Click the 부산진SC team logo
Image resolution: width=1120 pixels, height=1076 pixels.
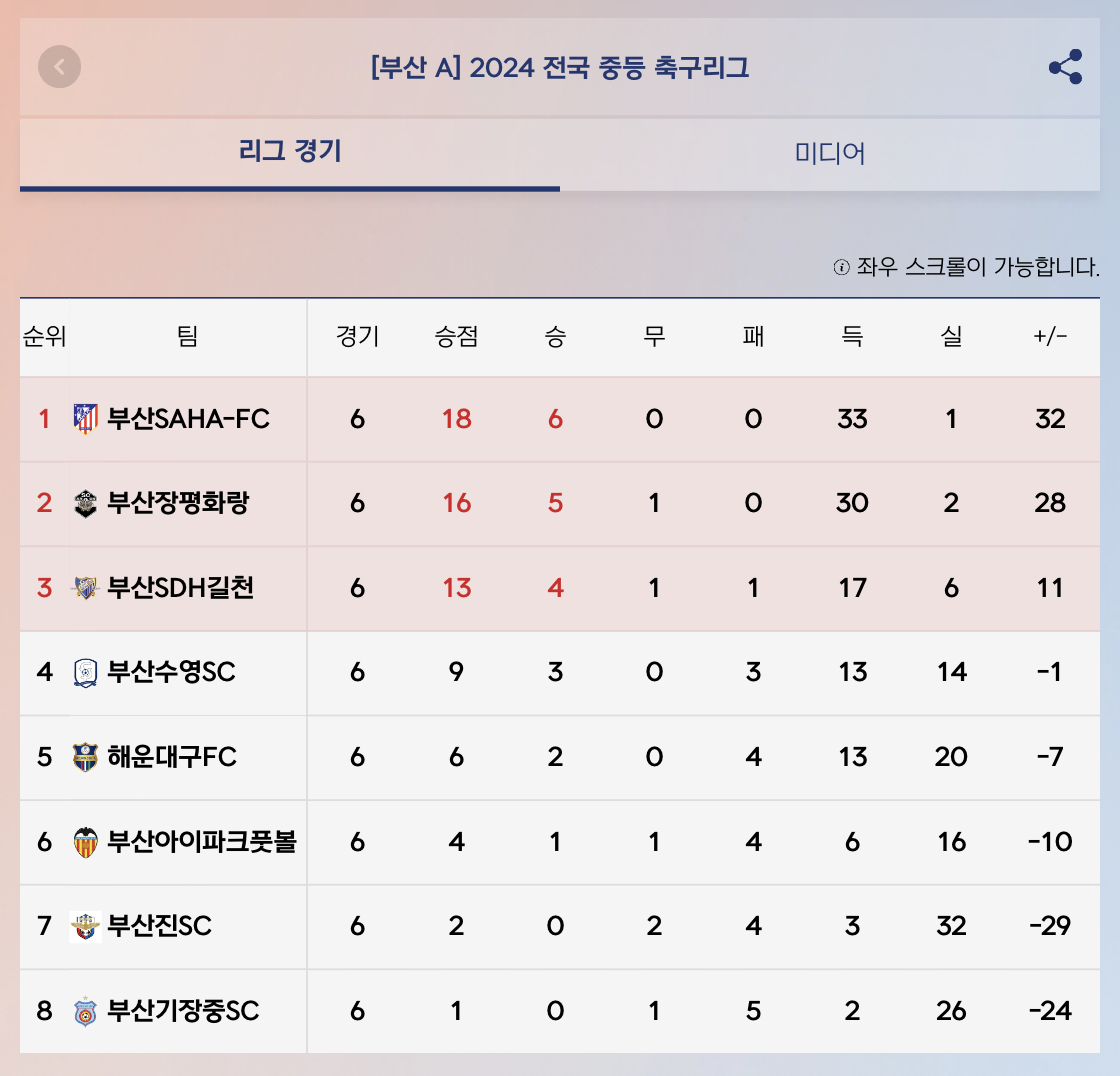point(86,927)
